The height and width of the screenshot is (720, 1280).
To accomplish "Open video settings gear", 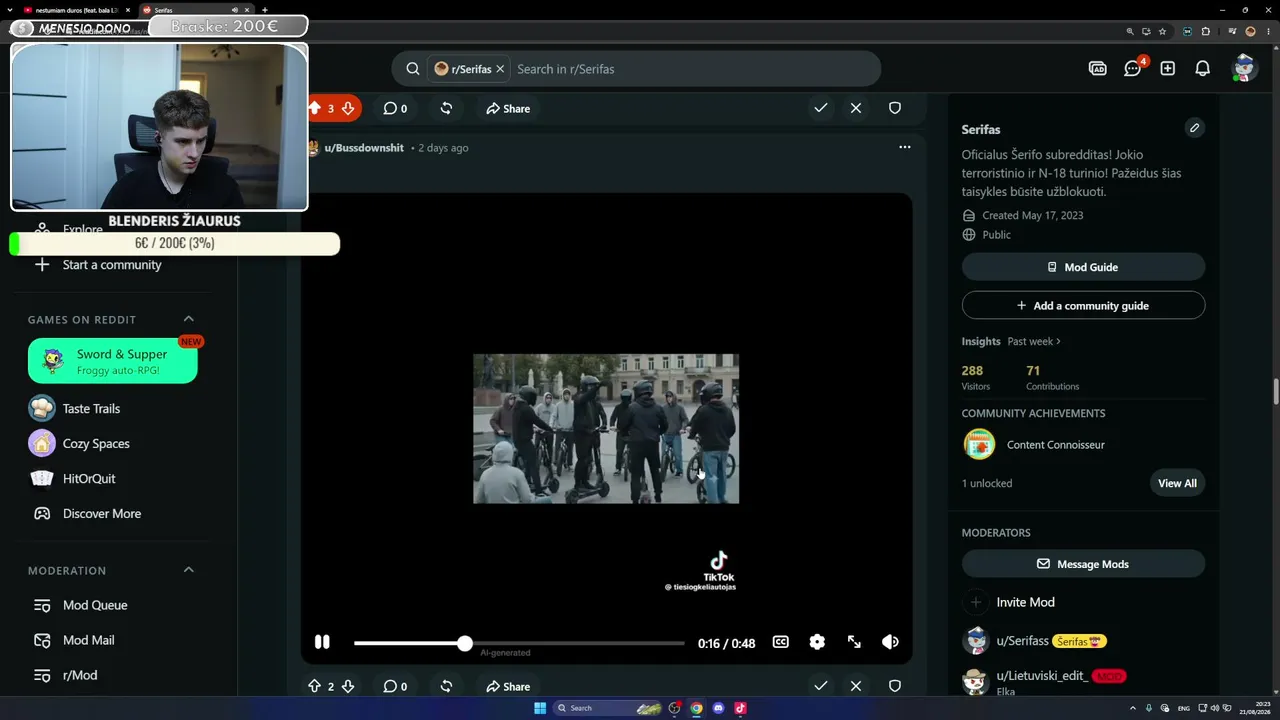I will (x=817, y=642).
